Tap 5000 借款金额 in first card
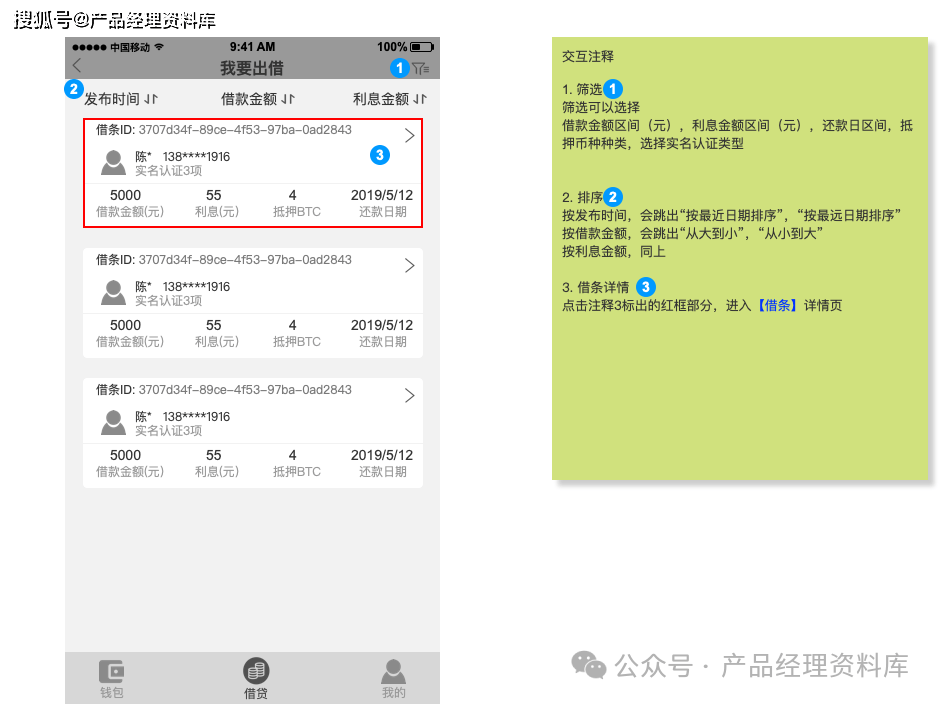The height and width of the screenshot is (704, 939). click(x=125, y=195)
